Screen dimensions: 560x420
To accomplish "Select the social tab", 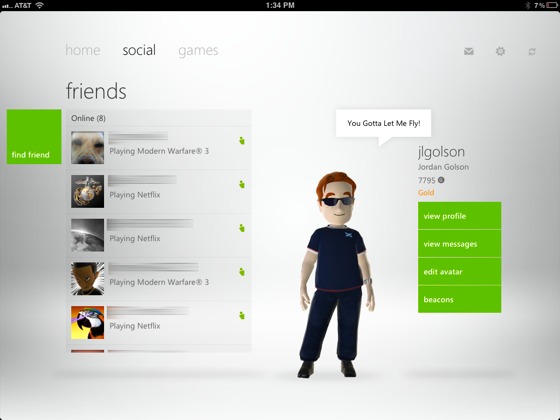I will (x=139, y=50).
